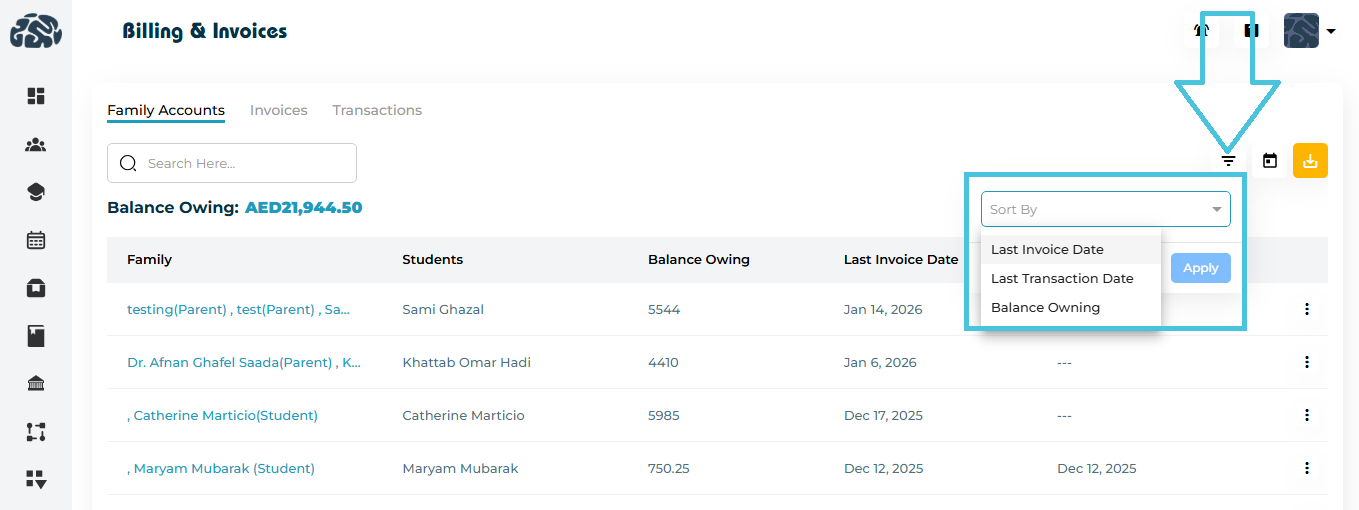
Task: Open the book icon in the sidebar
Action: coord(36,336)
